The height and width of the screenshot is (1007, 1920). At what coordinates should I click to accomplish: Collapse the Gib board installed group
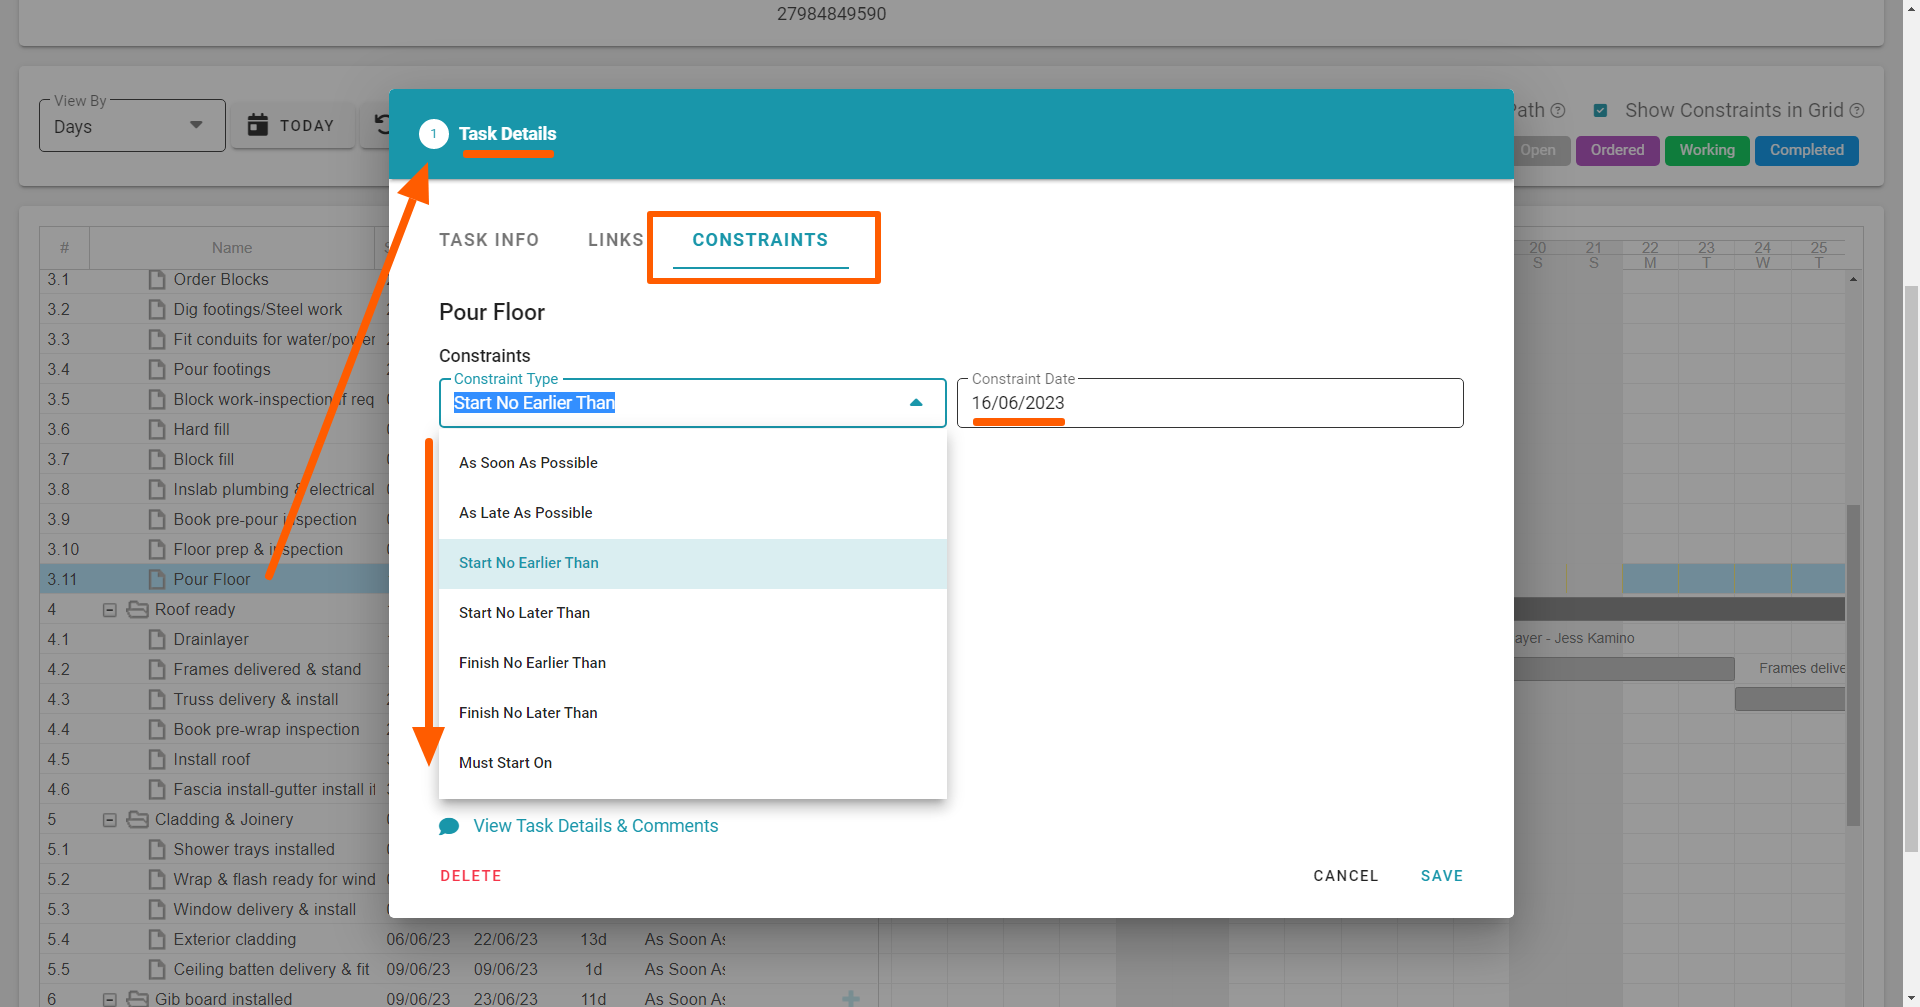[x=110, y=999]
